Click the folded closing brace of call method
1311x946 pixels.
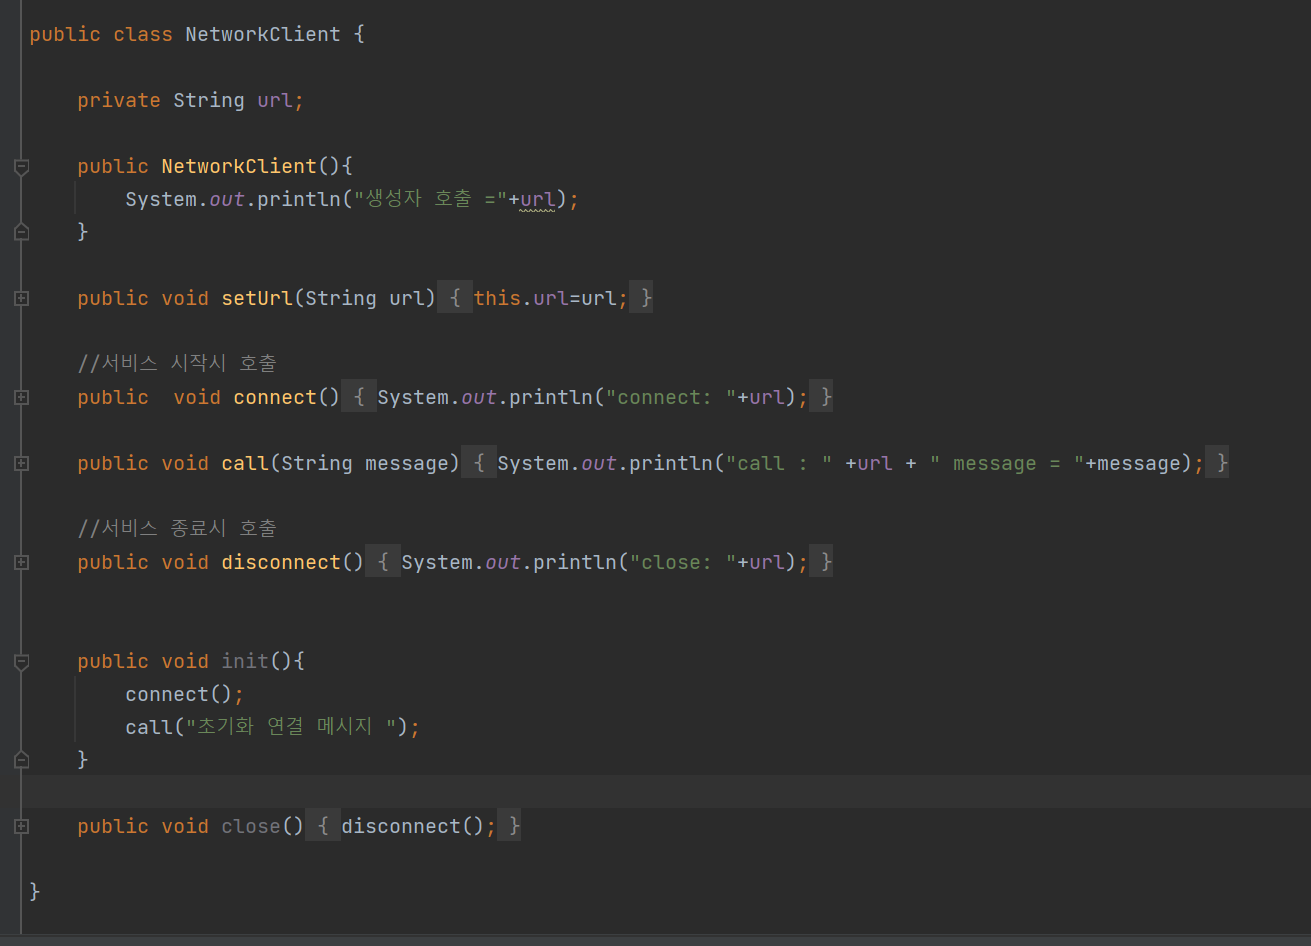(1217, 463)
